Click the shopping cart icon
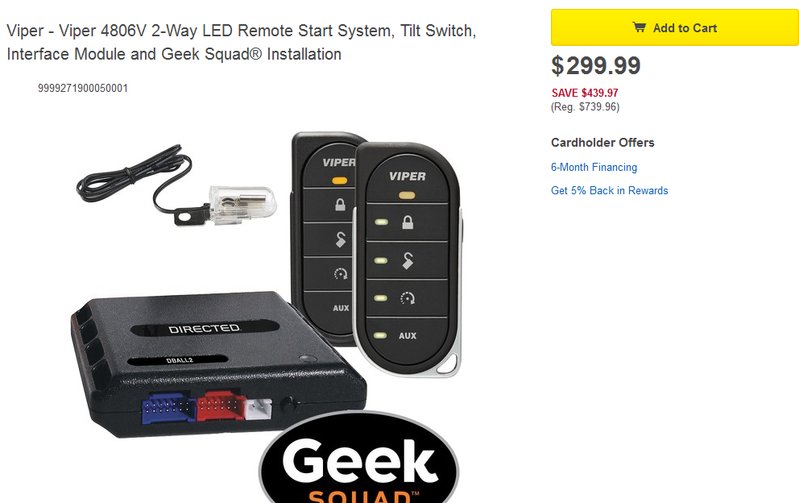Image resolution: width=799 pixels, height=503 pixels. tap(639, 27)
